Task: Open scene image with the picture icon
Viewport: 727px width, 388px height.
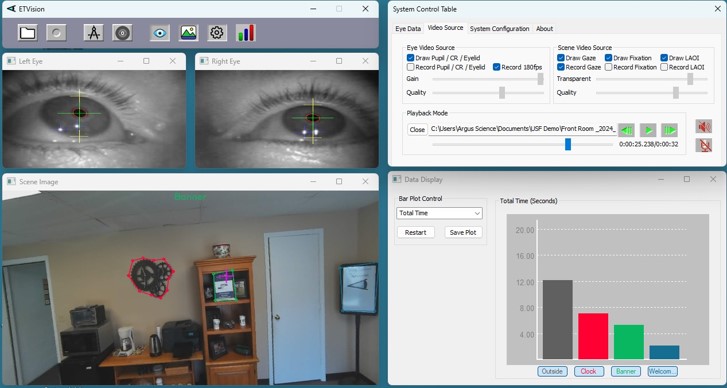Action: click(x=189, y=33)
